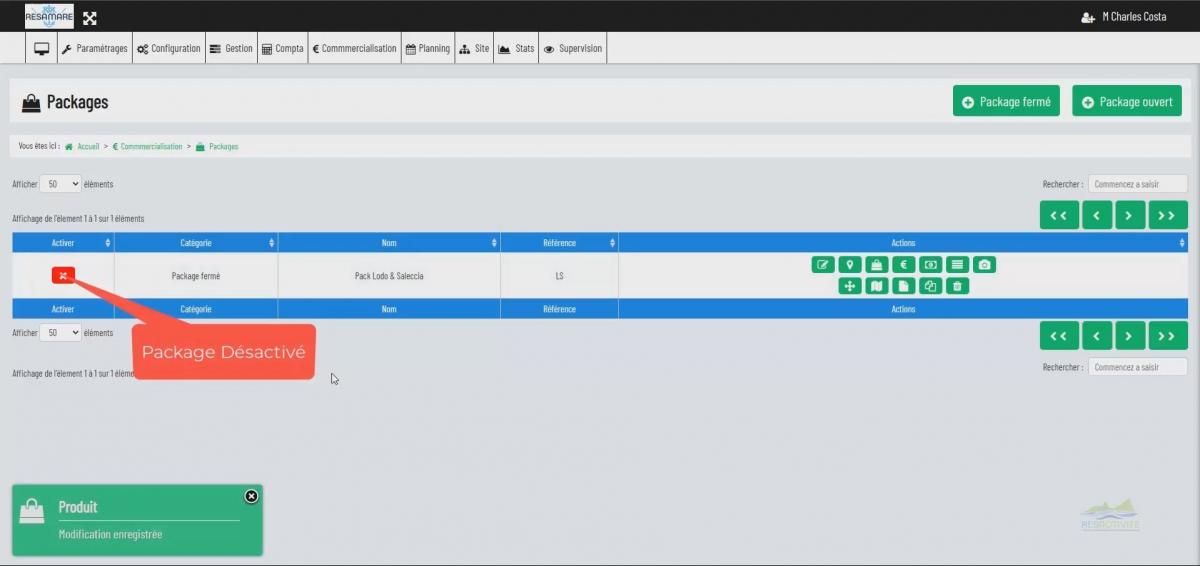The width and height of the screenshot is (1200, 566).
Task: Click the LS reference cell
Action: (559, 276)
